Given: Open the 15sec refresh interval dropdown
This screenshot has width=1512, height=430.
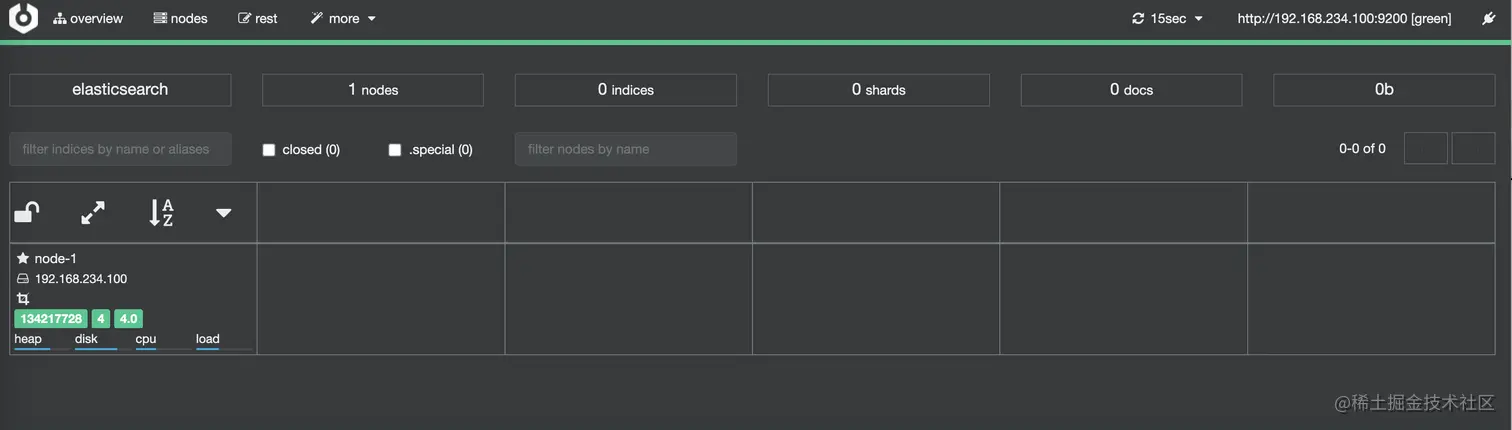Looking at the screenshot, I should point(1167,18).
